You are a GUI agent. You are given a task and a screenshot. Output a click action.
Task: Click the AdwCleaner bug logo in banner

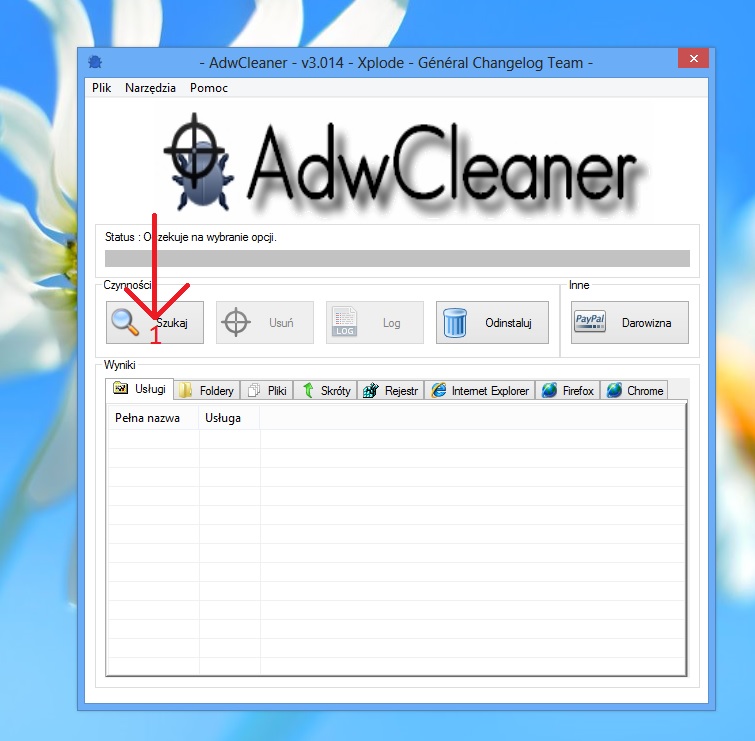coord(199,162)
